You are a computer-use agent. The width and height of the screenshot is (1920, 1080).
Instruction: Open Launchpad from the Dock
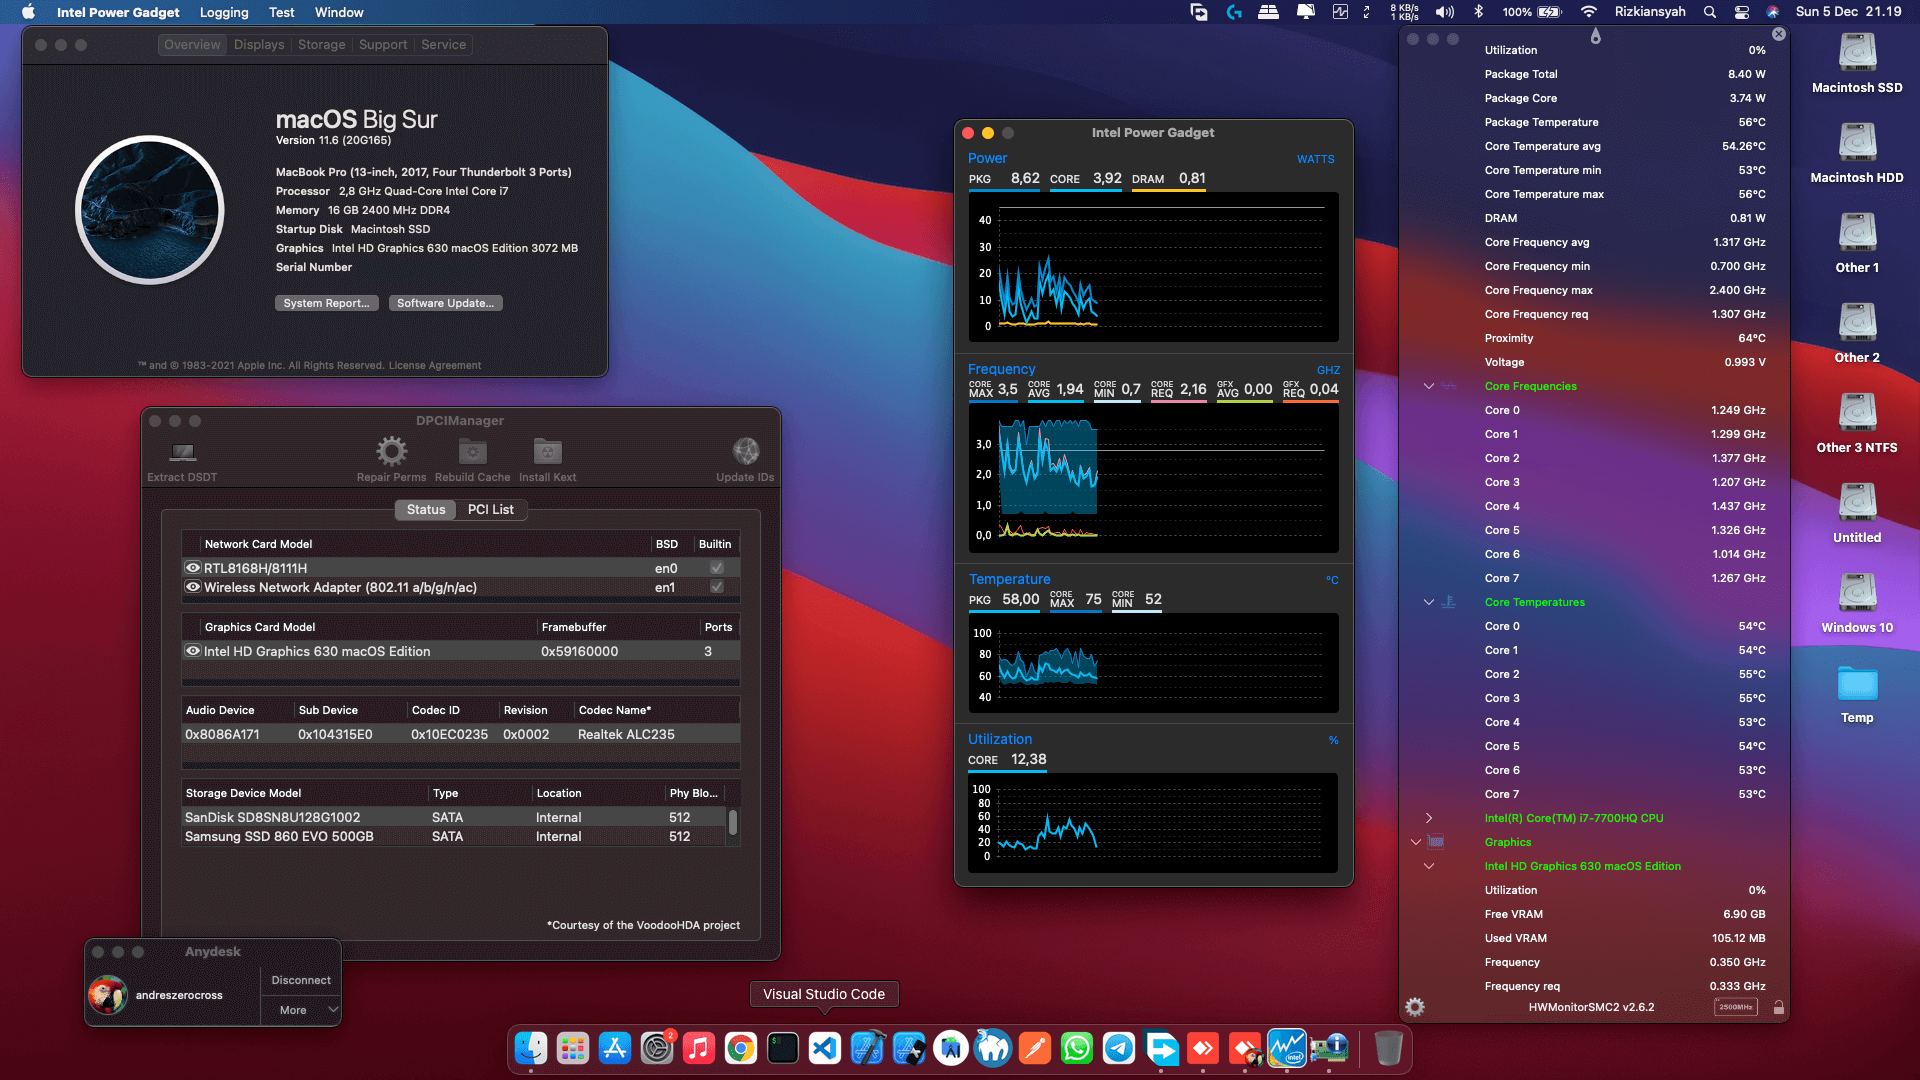(x=573, y=1048)
